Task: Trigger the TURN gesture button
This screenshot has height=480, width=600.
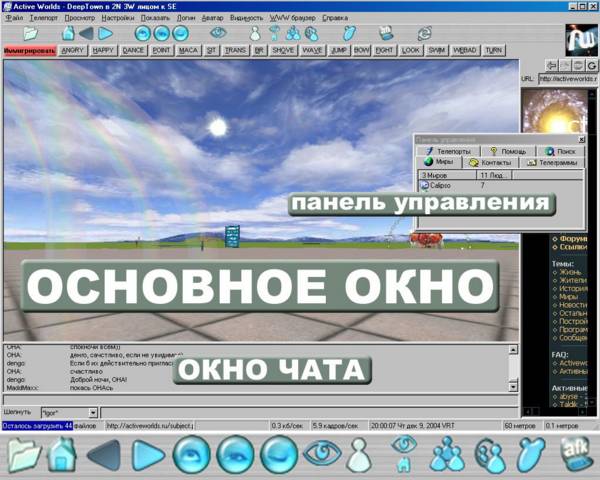Action: point(494,51)
